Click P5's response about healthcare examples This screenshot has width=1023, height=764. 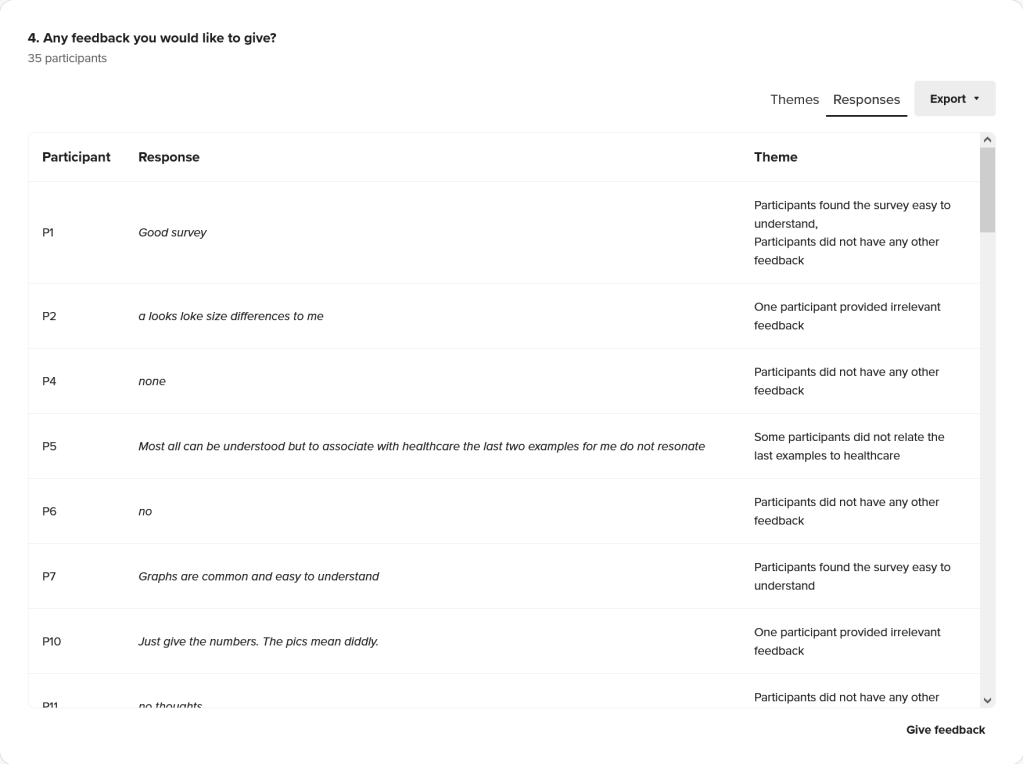[421, 446]
